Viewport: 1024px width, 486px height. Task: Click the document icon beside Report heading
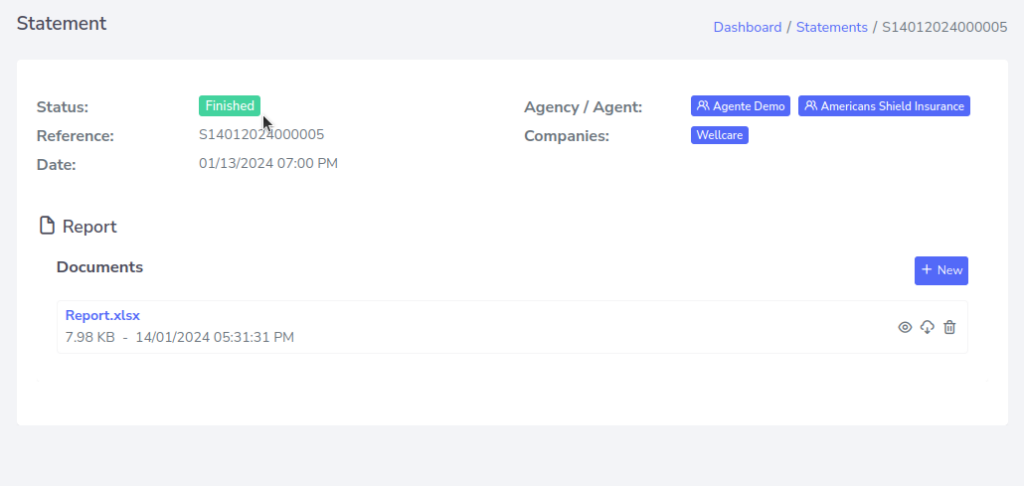pos(46,226)
